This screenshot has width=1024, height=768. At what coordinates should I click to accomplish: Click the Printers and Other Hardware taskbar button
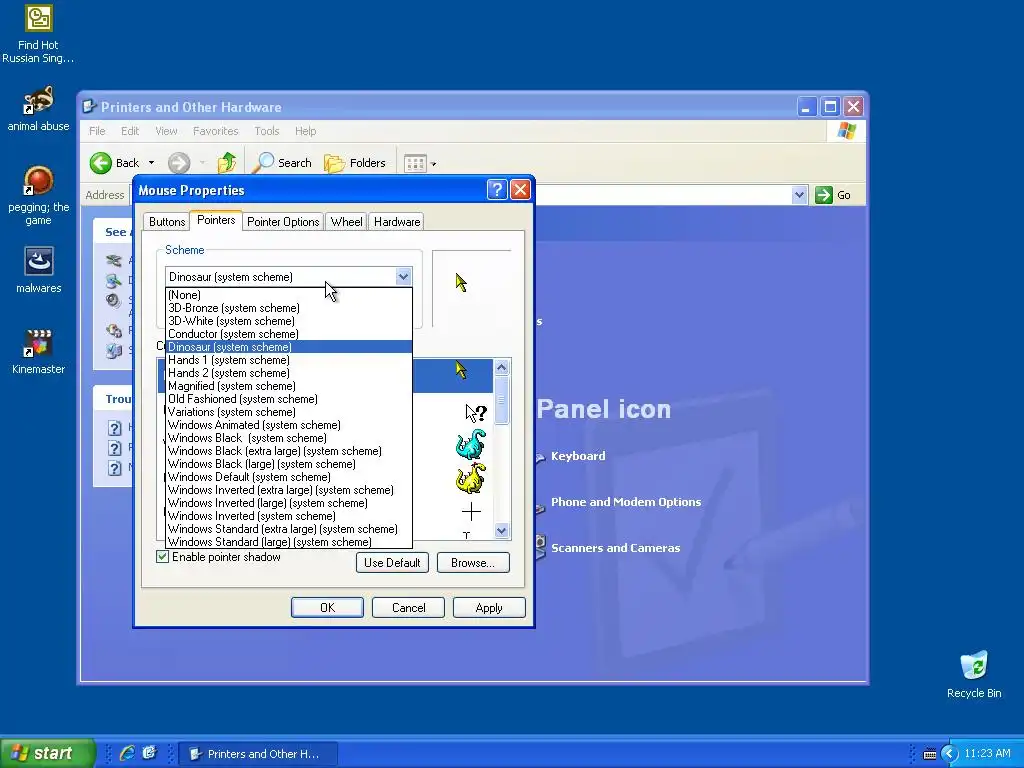pos(258,754)
